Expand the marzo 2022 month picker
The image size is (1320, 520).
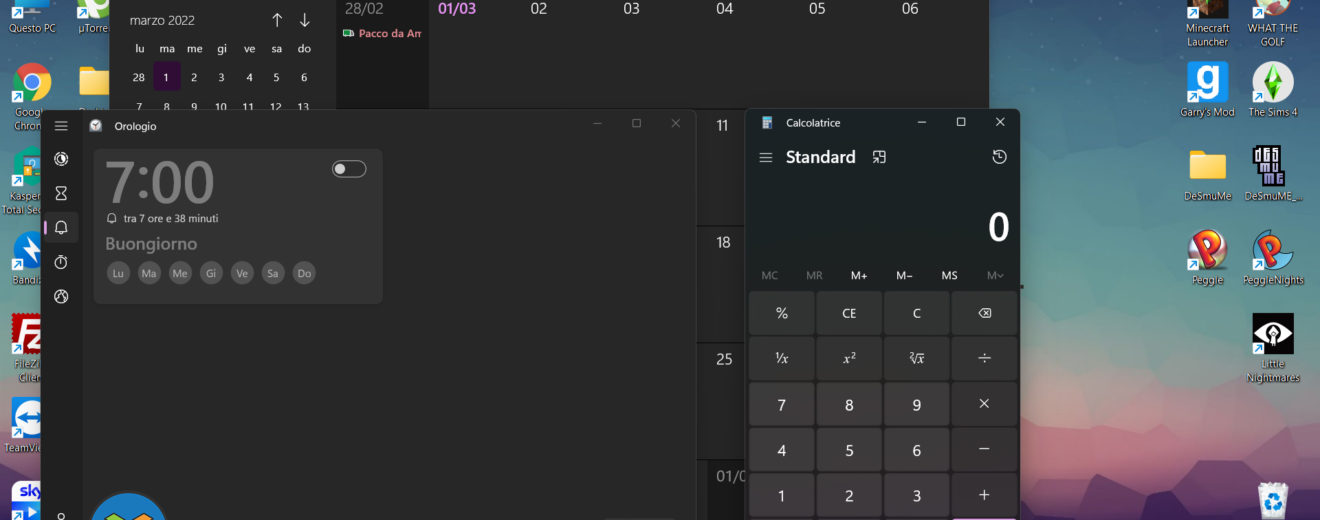(162, 20)
